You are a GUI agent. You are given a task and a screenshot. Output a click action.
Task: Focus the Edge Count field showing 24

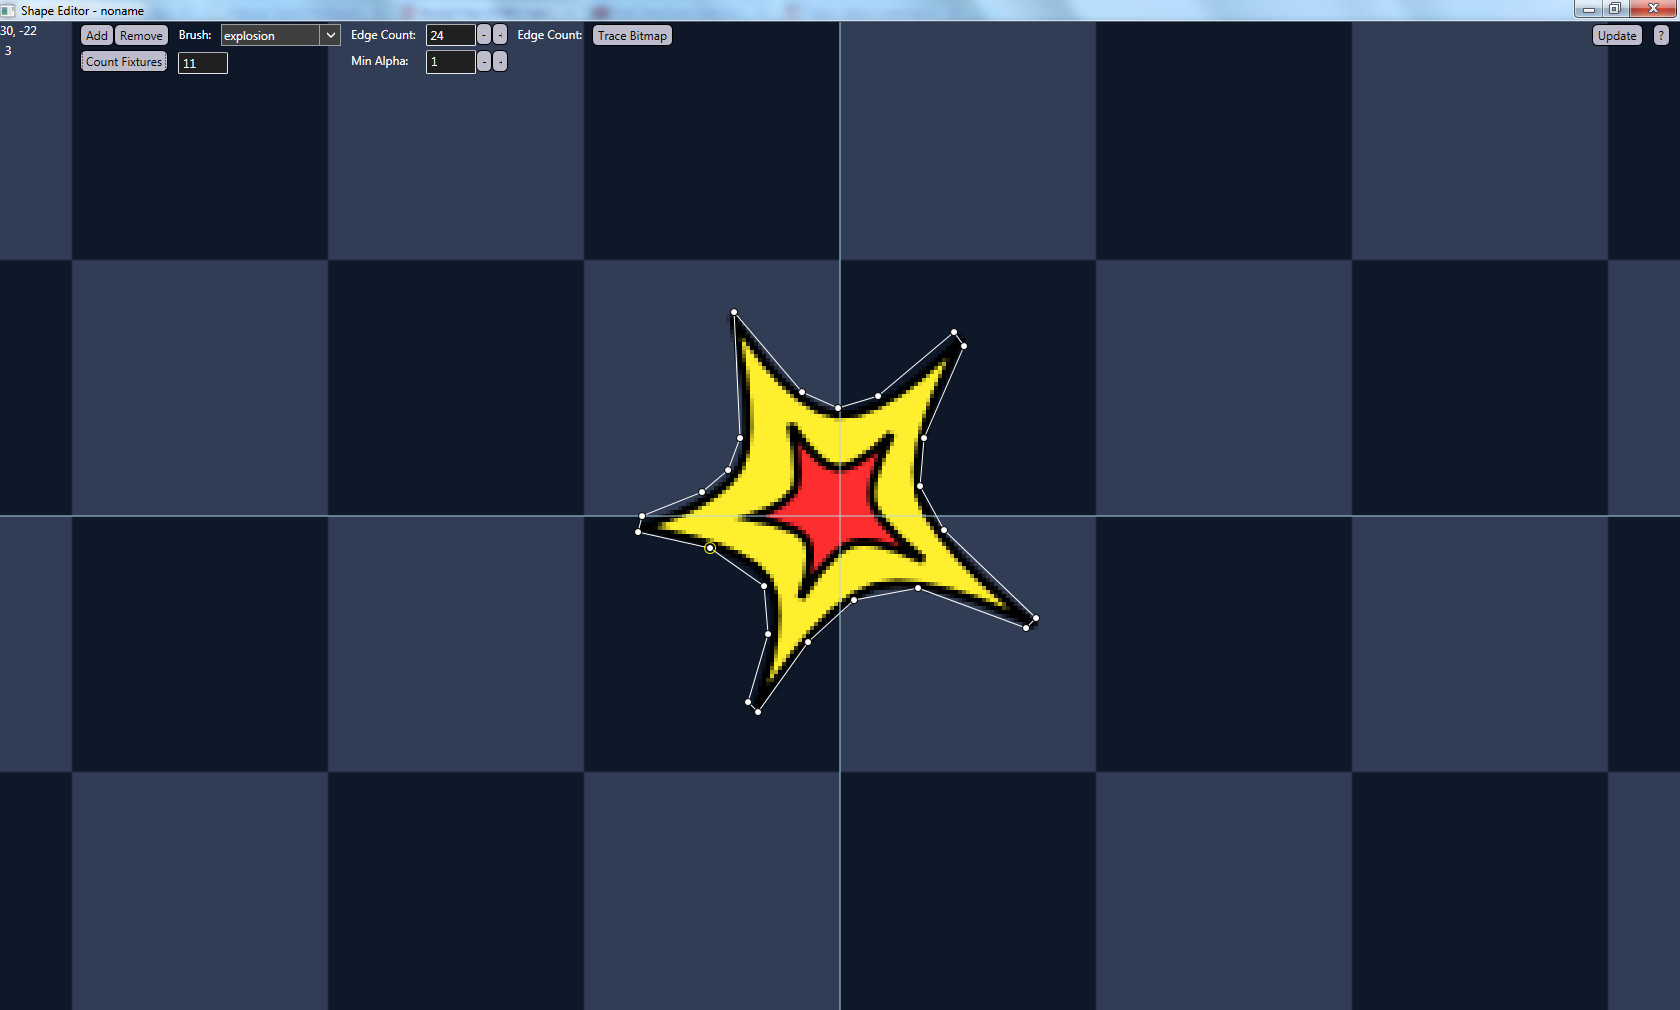click(x=450, y=35)
